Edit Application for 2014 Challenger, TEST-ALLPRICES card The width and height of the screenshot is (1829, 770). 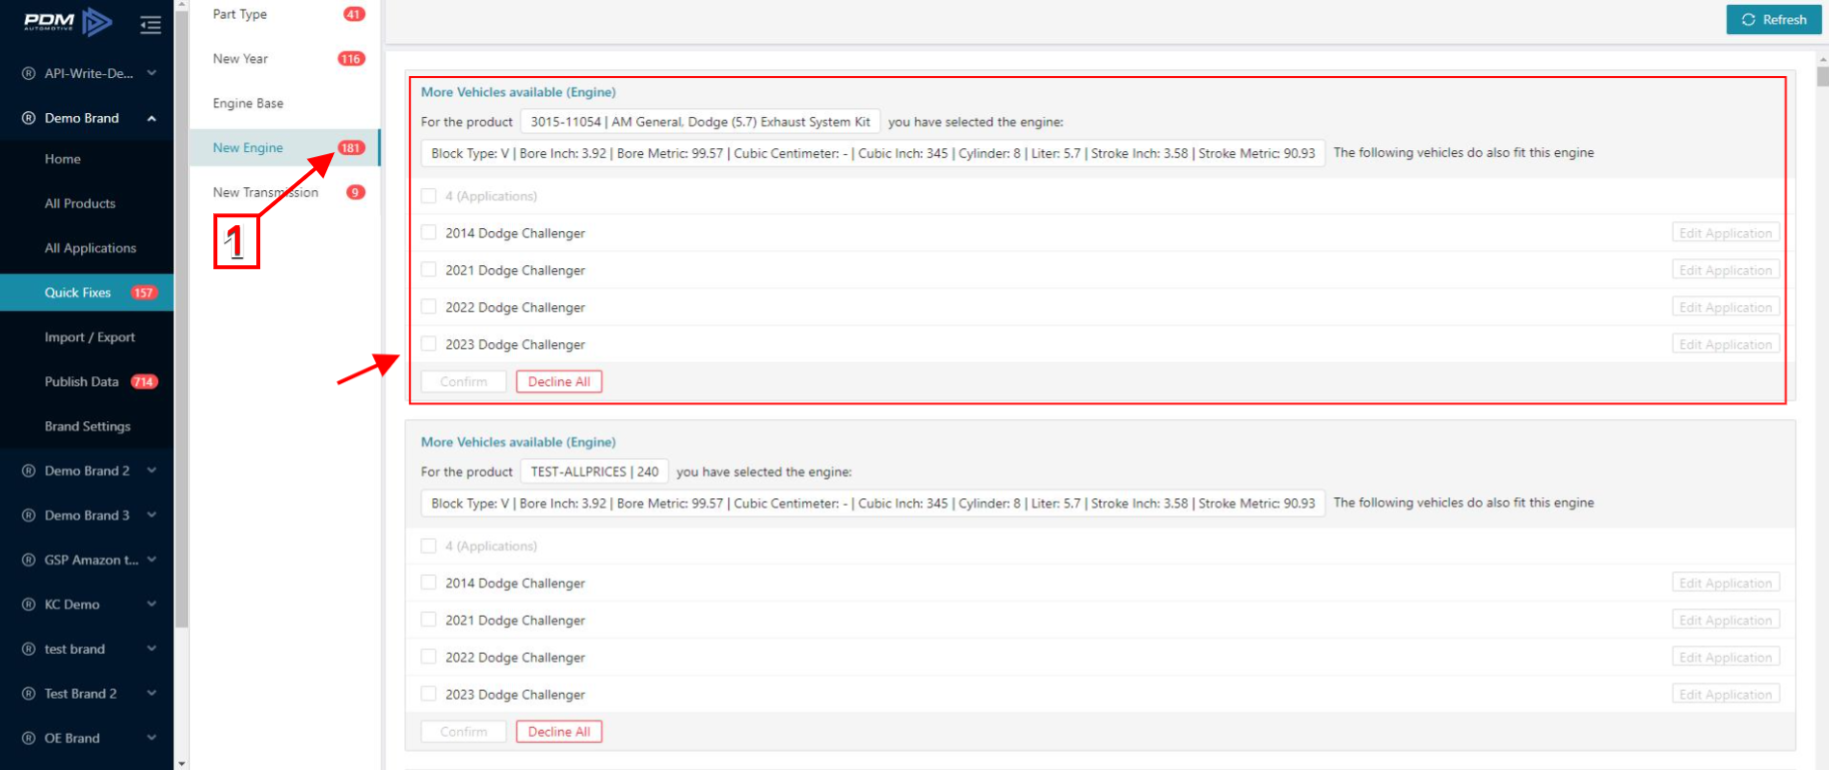(1726, 583)
